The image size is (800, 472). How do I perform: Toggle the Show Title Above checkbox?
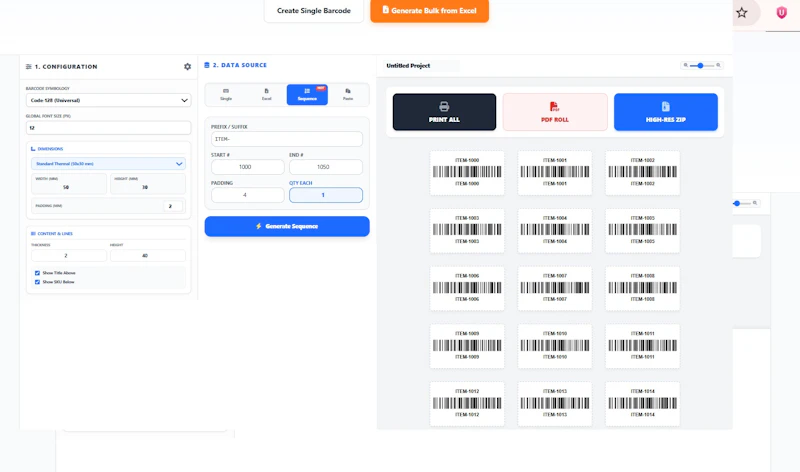coord(37,273)
